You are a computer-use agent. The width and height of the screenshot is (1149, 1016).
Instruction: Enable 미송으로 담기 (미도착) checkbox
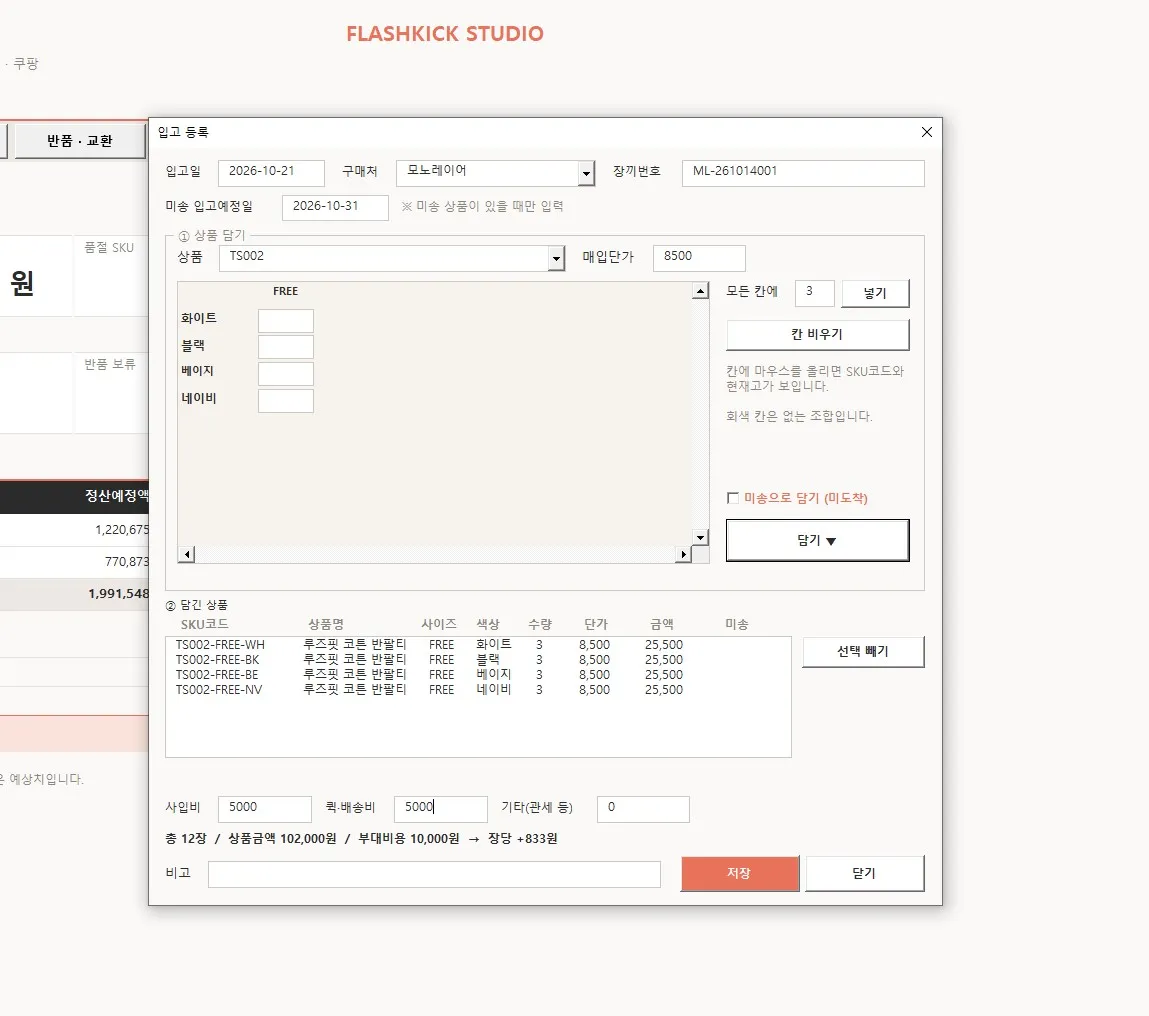point(732,498)
